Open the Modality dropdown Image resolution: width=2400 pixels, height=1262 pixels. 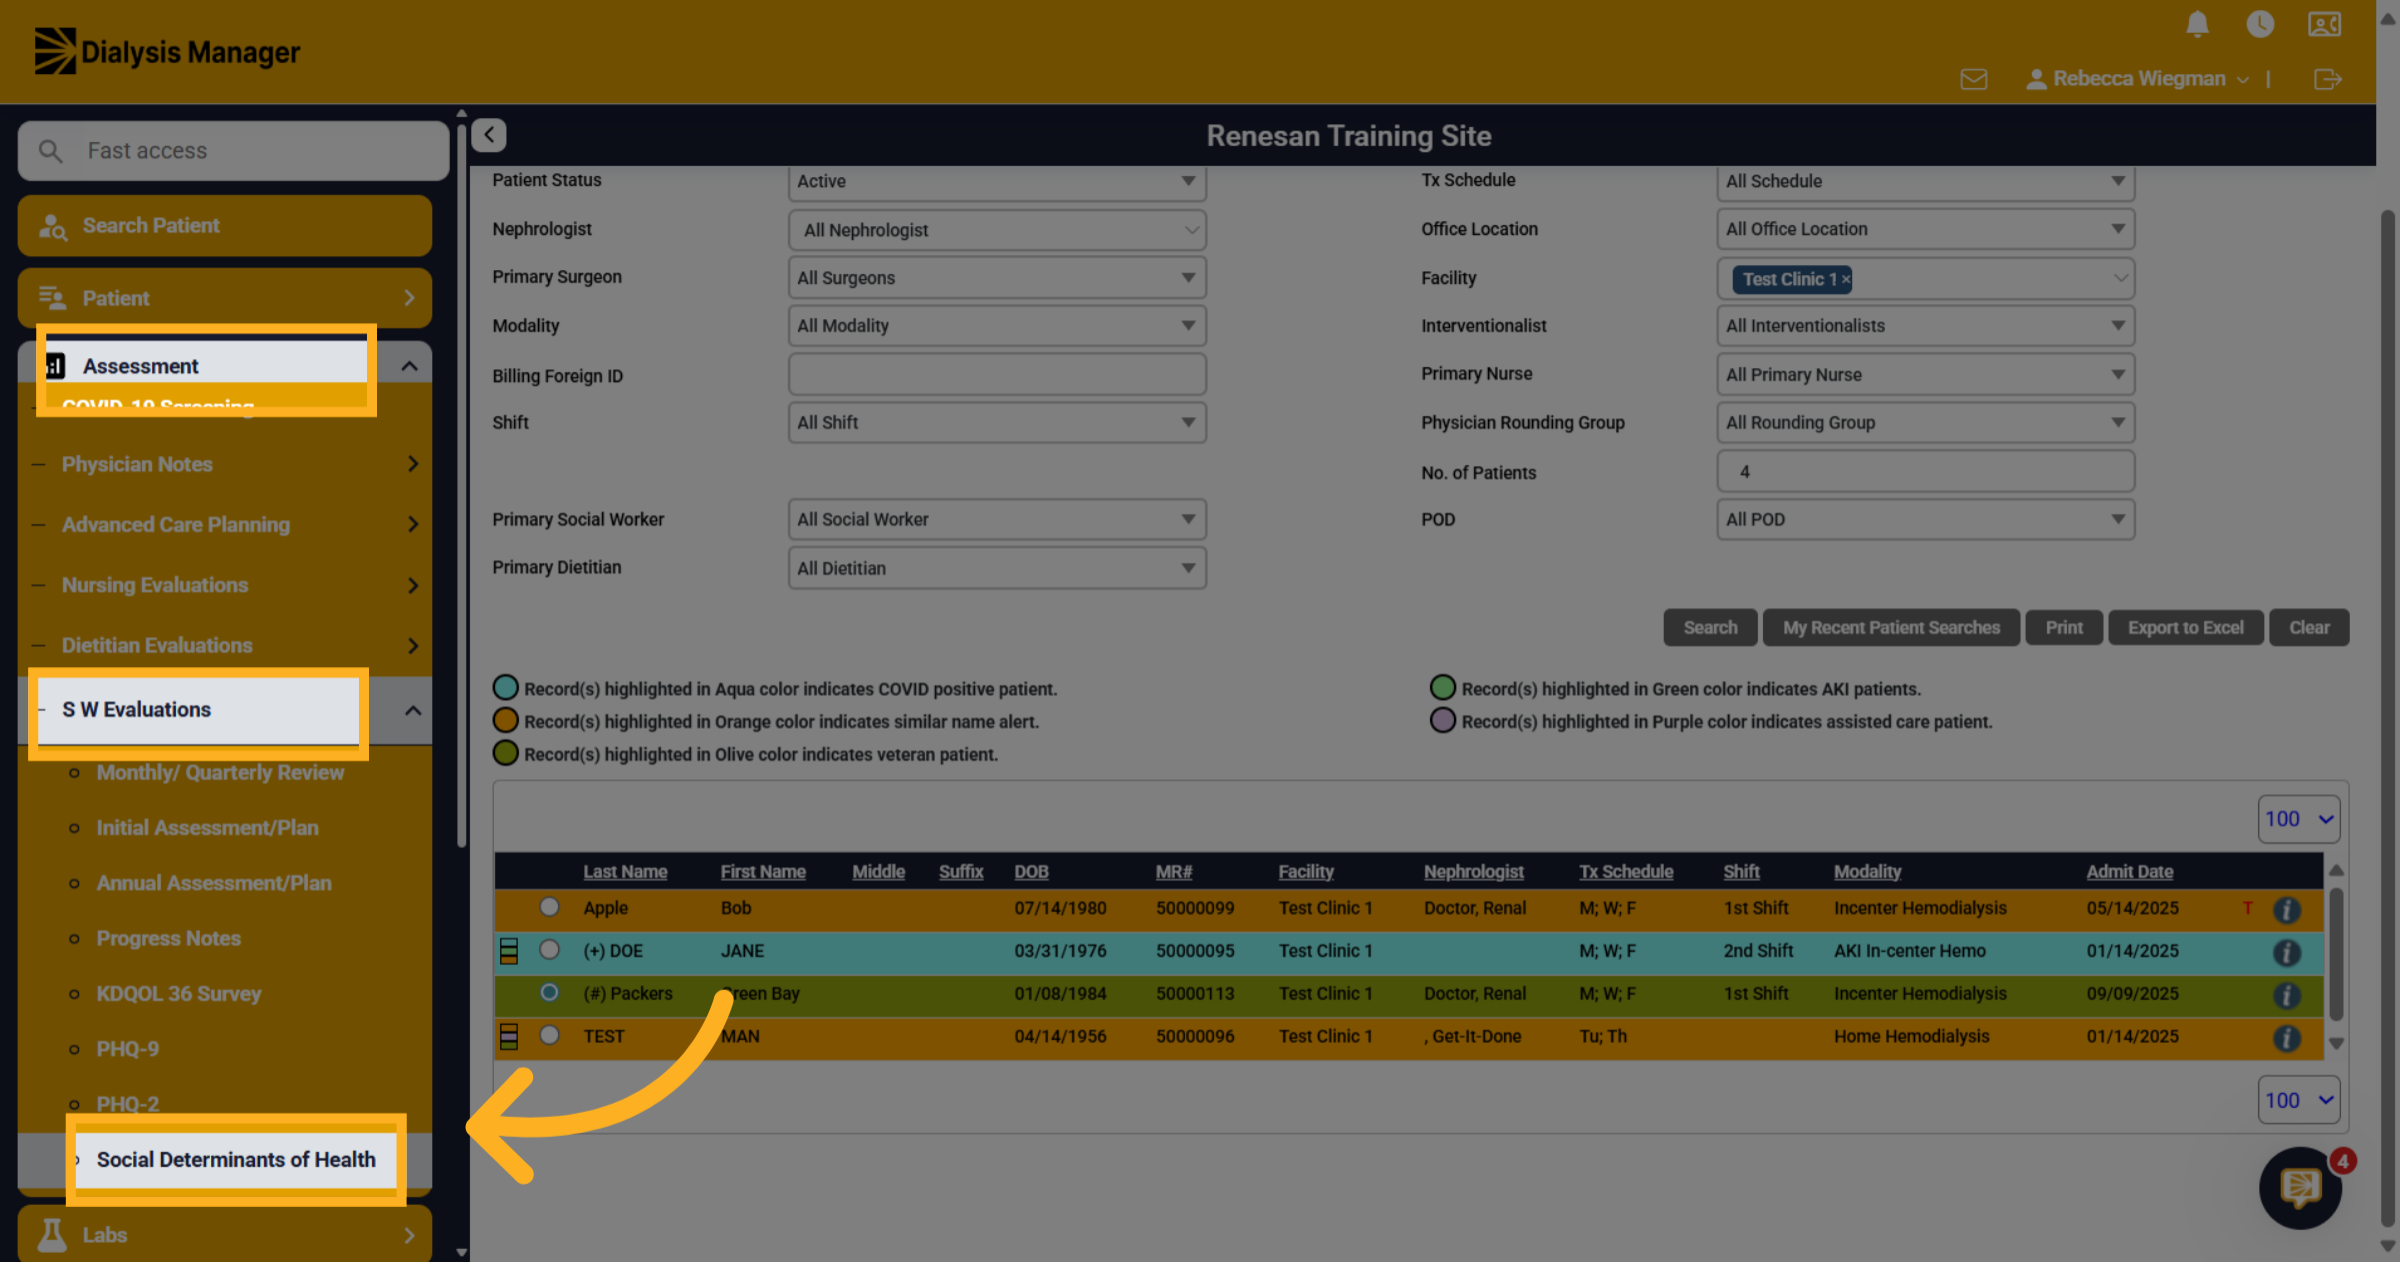[x=997, y=326]
